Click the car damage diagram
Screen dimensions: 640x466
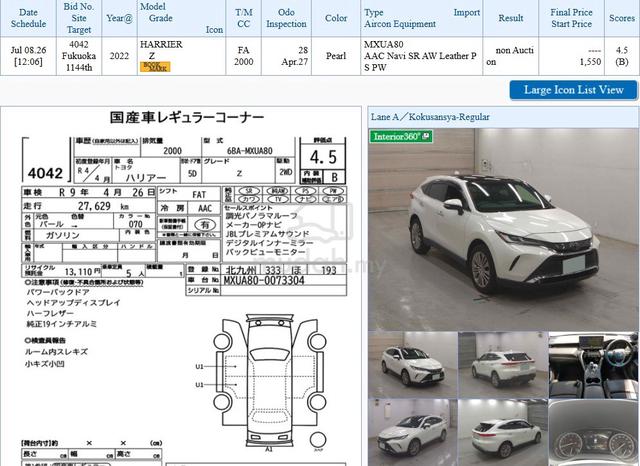(269, 382)
